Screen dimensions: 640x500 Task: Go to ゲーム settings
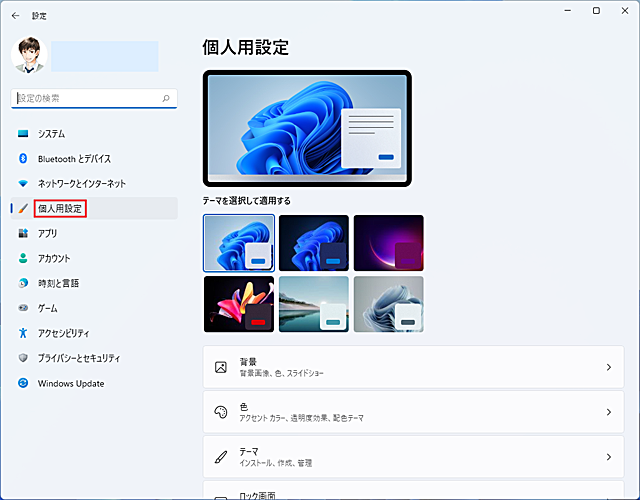94,308
